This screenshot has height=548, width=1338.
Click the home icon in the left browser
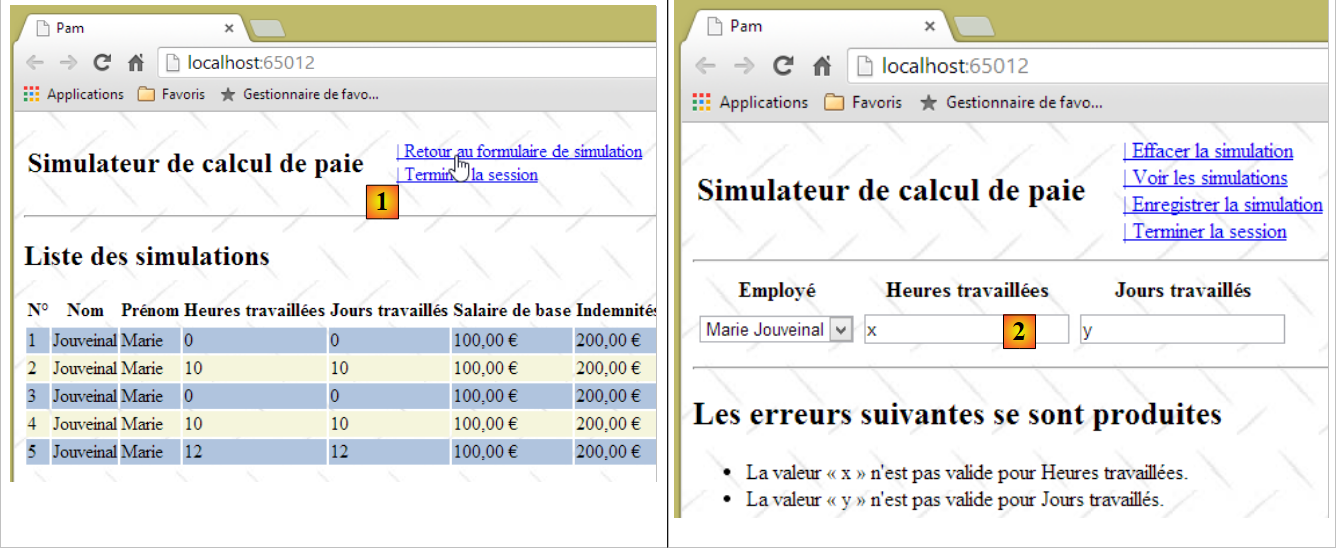[x=136, y=63]
